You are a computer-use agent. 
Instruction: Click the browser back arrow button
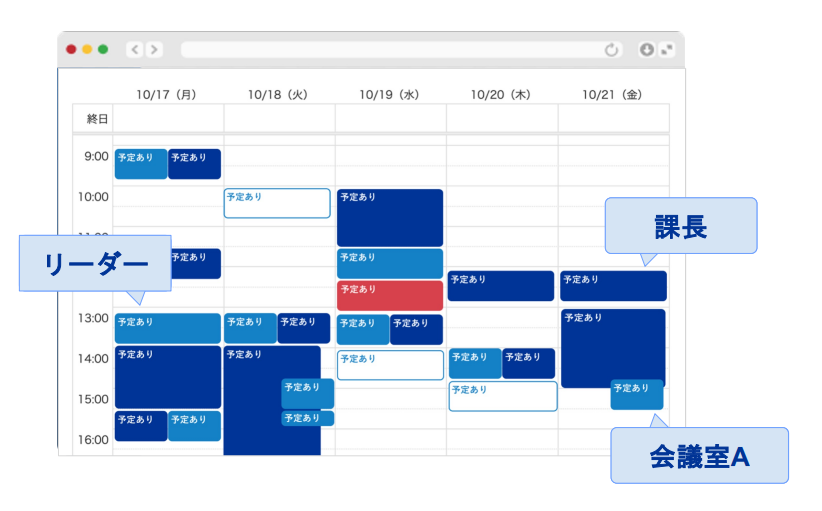click(134, 49)
